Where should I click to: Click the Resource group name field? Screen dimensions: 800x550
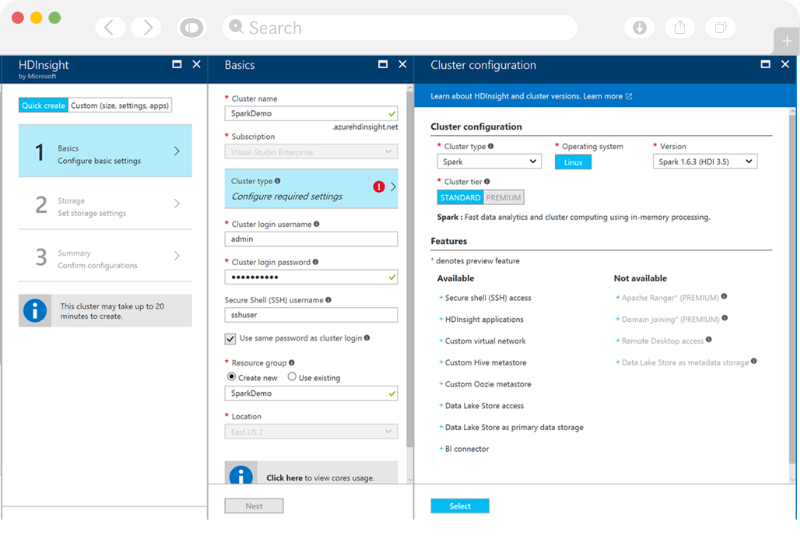311,393
